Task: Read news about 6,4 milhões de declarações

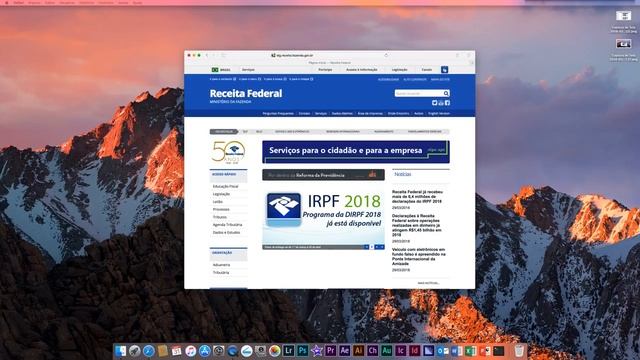Action: coord(417,196)
